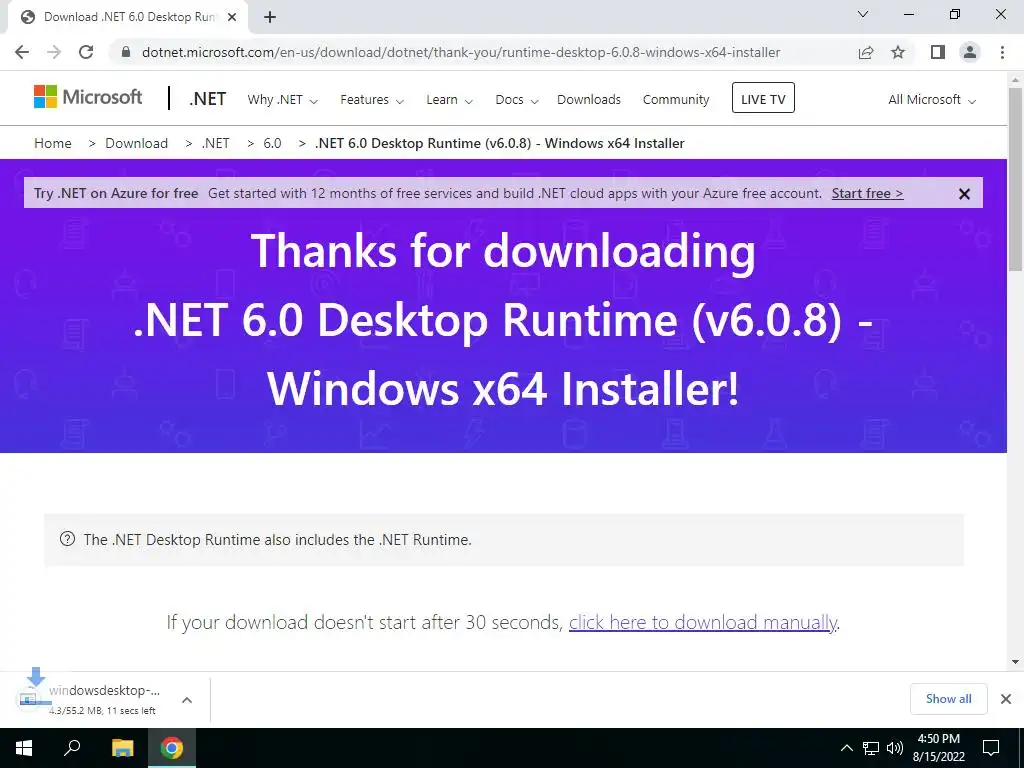Click the scrollbar down arrow
Image resolution: width=1024 pixels, height=768 pixels.
pos(1016,662)
